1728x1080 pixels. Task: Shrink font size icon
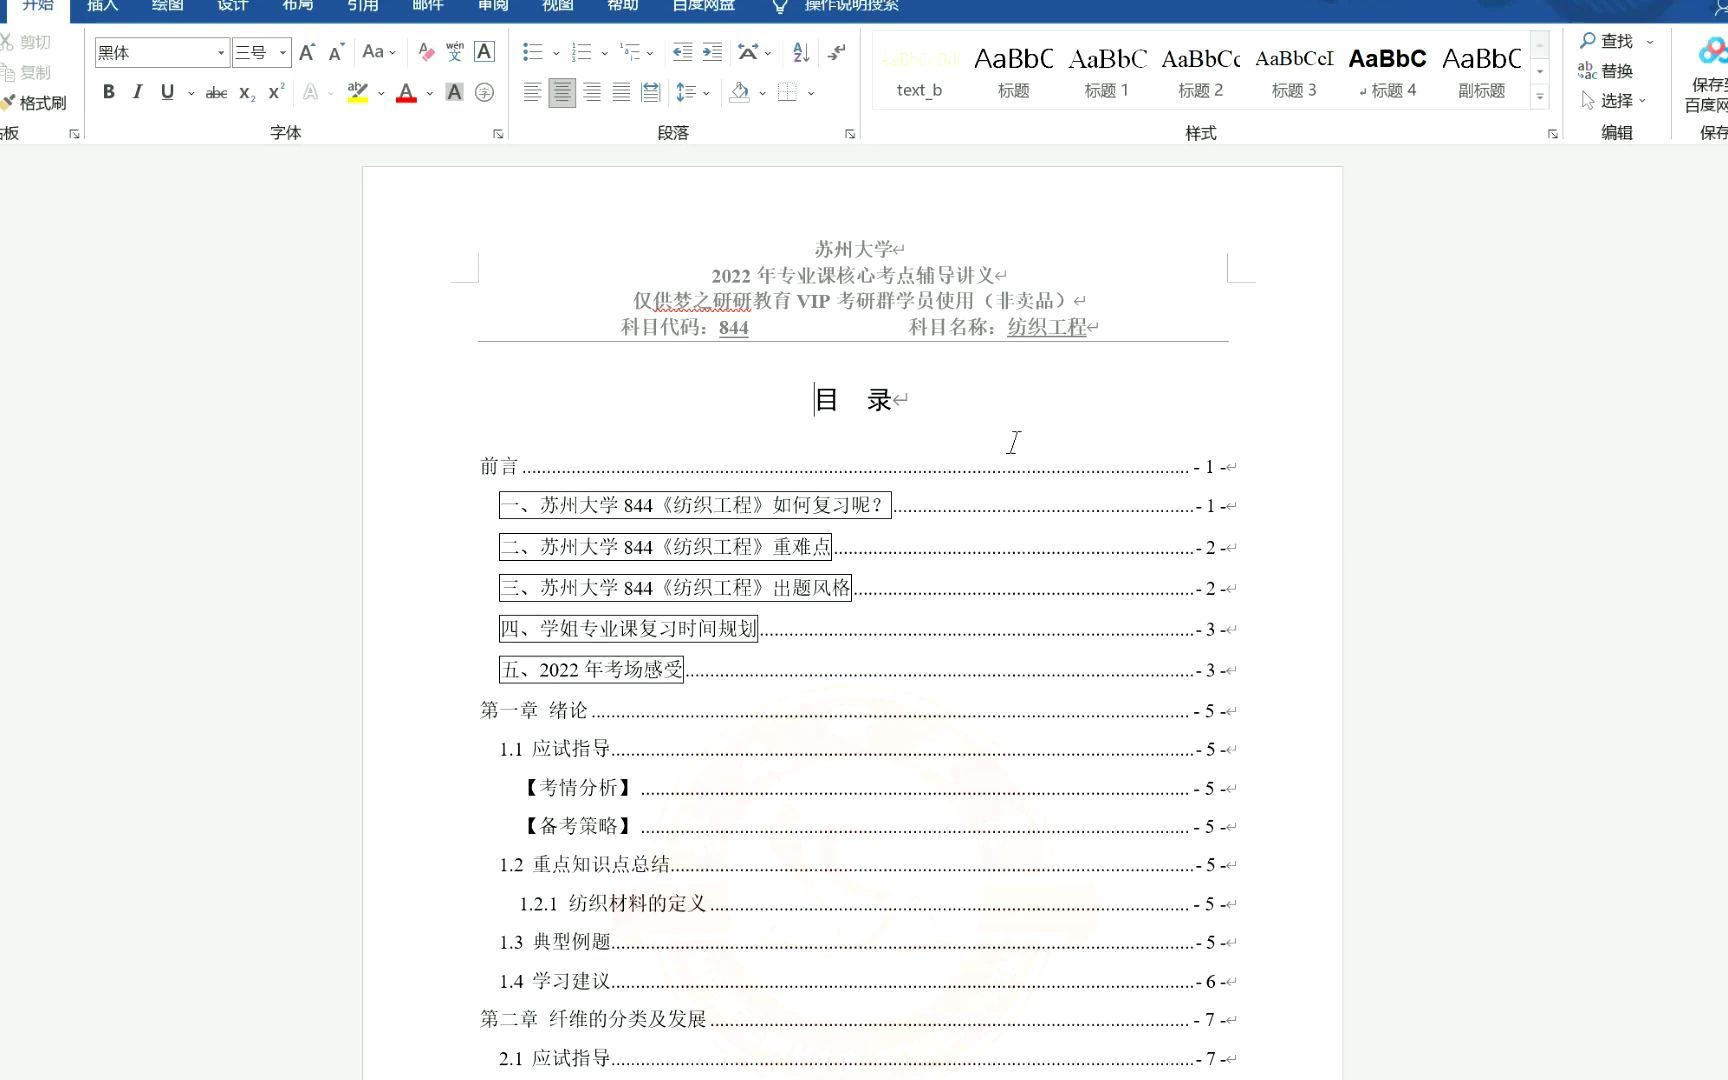click(x=336, y=52)
